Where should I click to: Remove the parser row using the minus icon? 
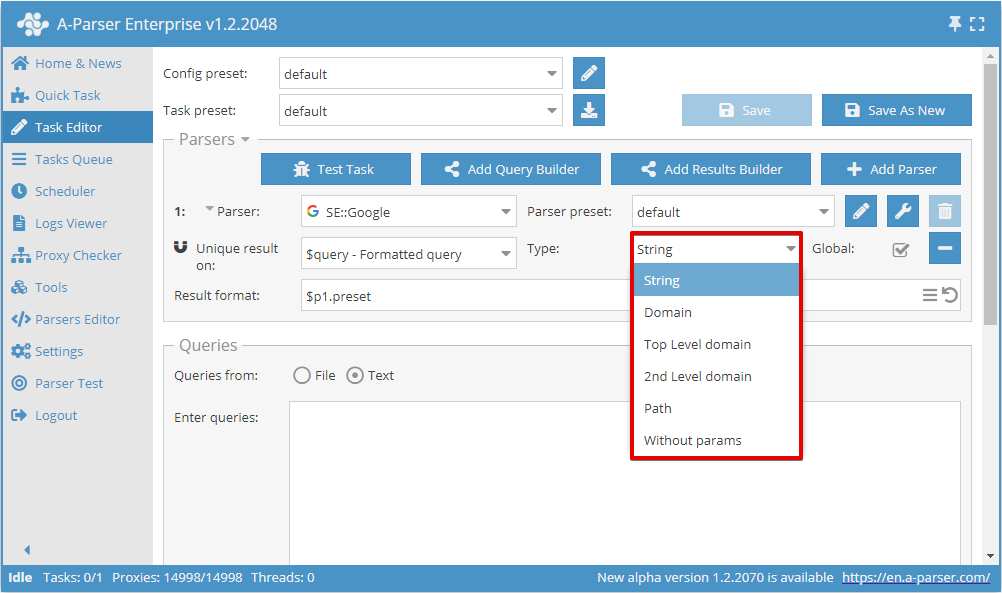point(944,247)
